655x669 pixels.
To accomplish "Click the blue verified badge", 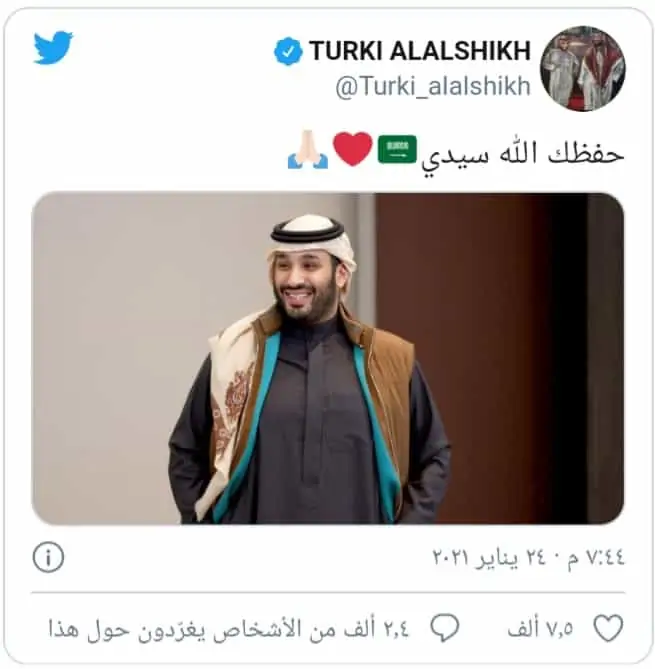I will pyautogui.click(x=288, y=51).
